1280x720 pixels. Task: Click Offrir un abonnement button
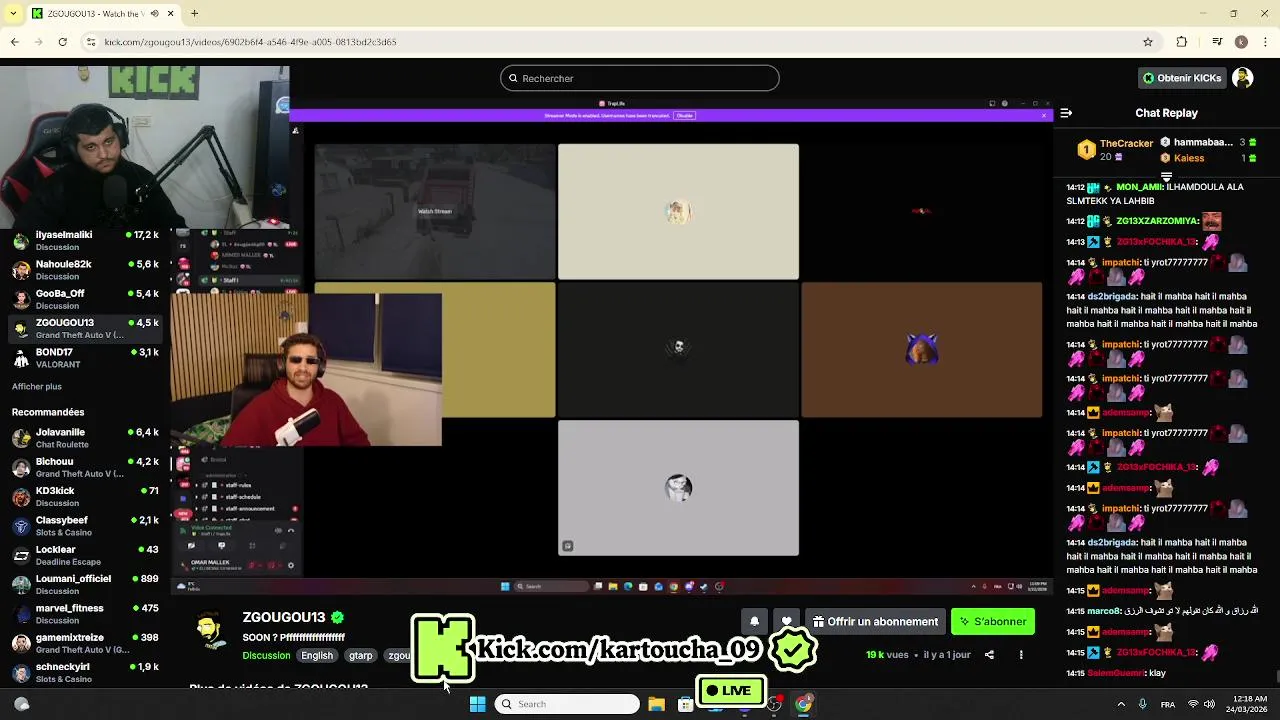(x=875, y=621)
